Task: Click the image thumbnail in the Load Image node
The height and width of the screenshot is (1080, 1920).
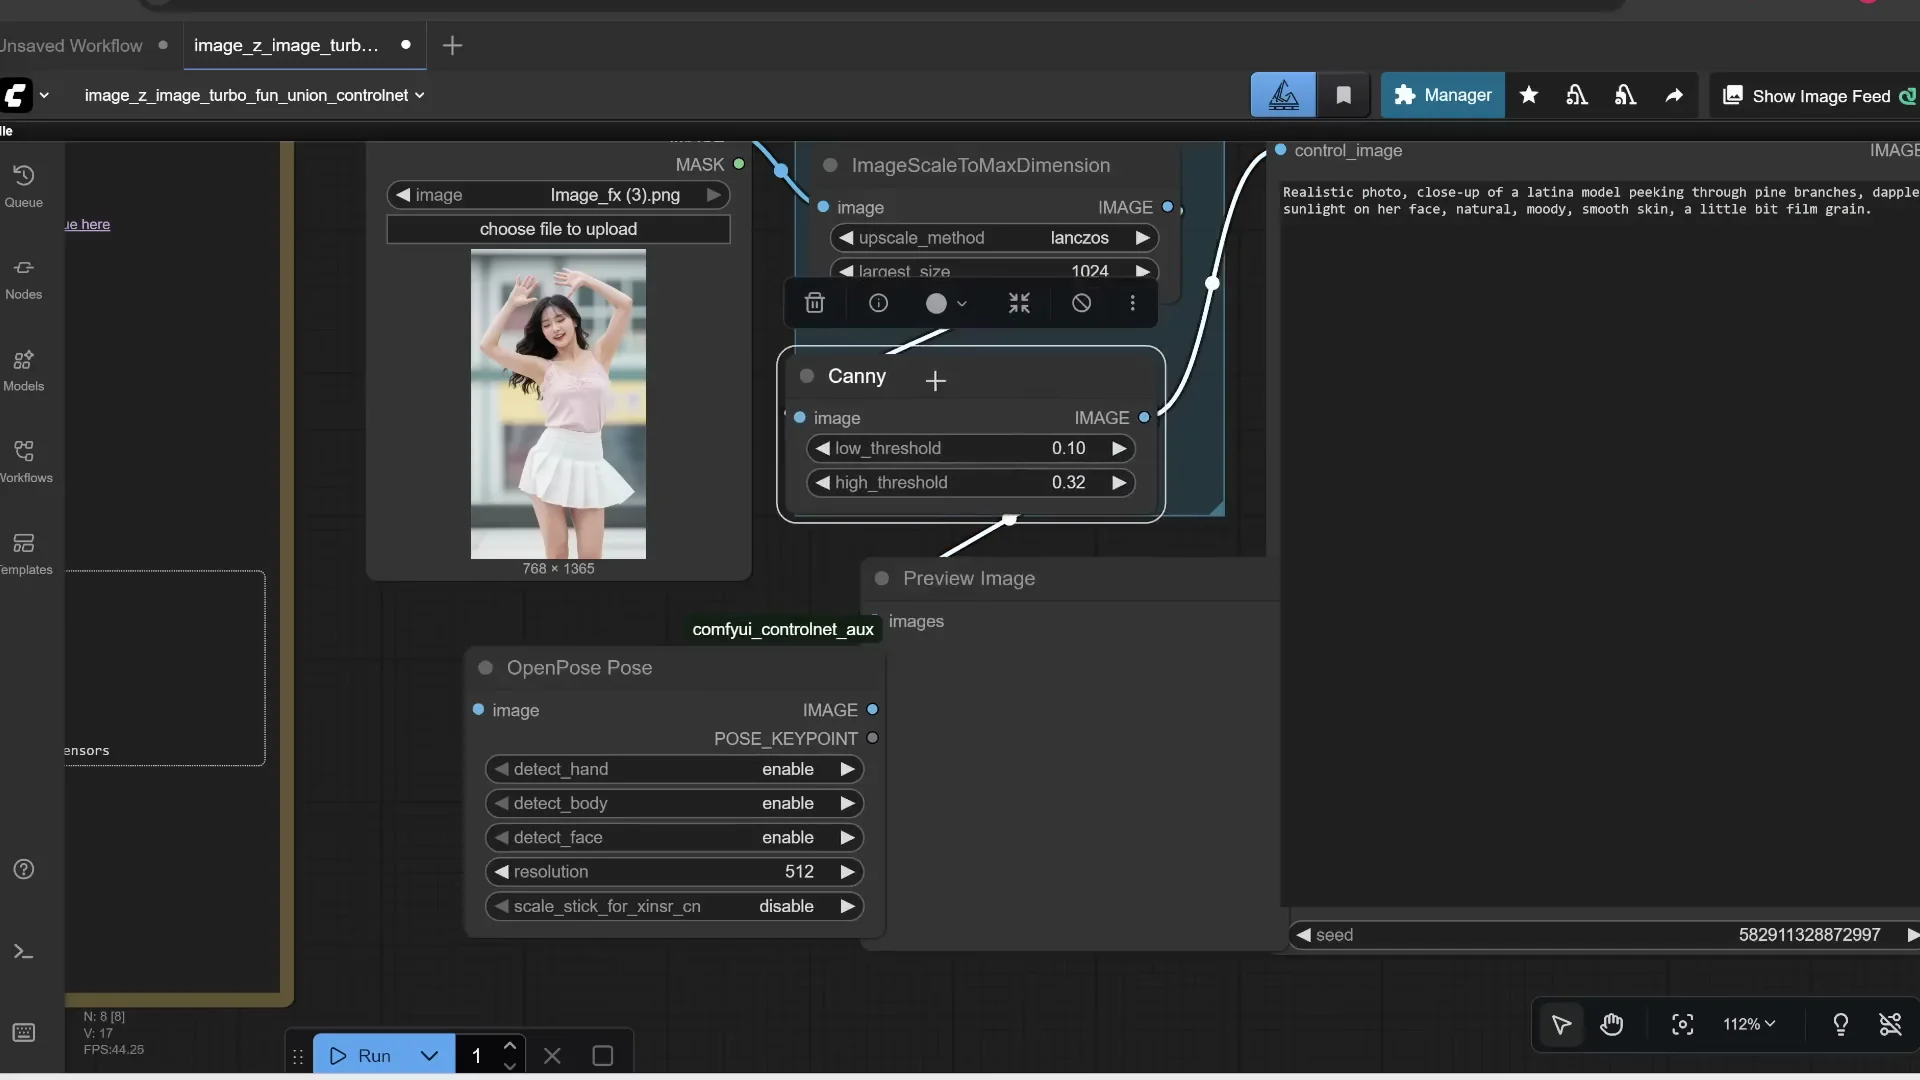Action: pyautogui.click(x=557, y=404)
